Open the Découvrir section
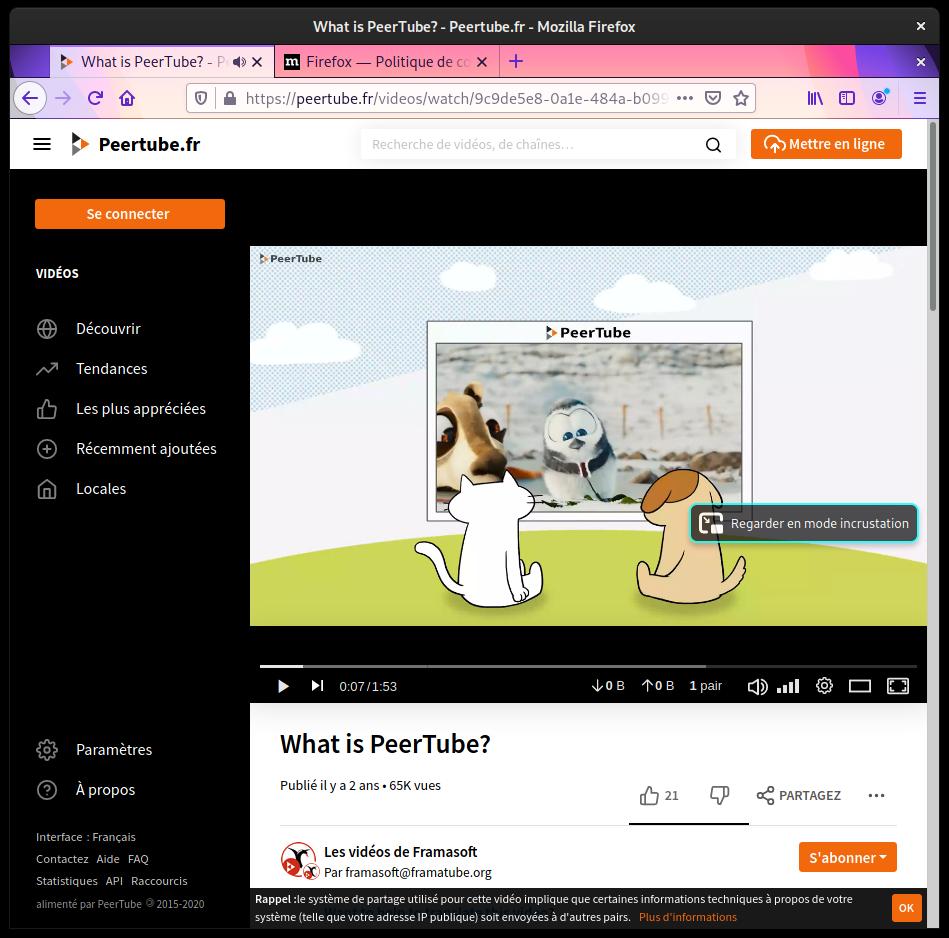949x938 pixels. click(88, 329)
